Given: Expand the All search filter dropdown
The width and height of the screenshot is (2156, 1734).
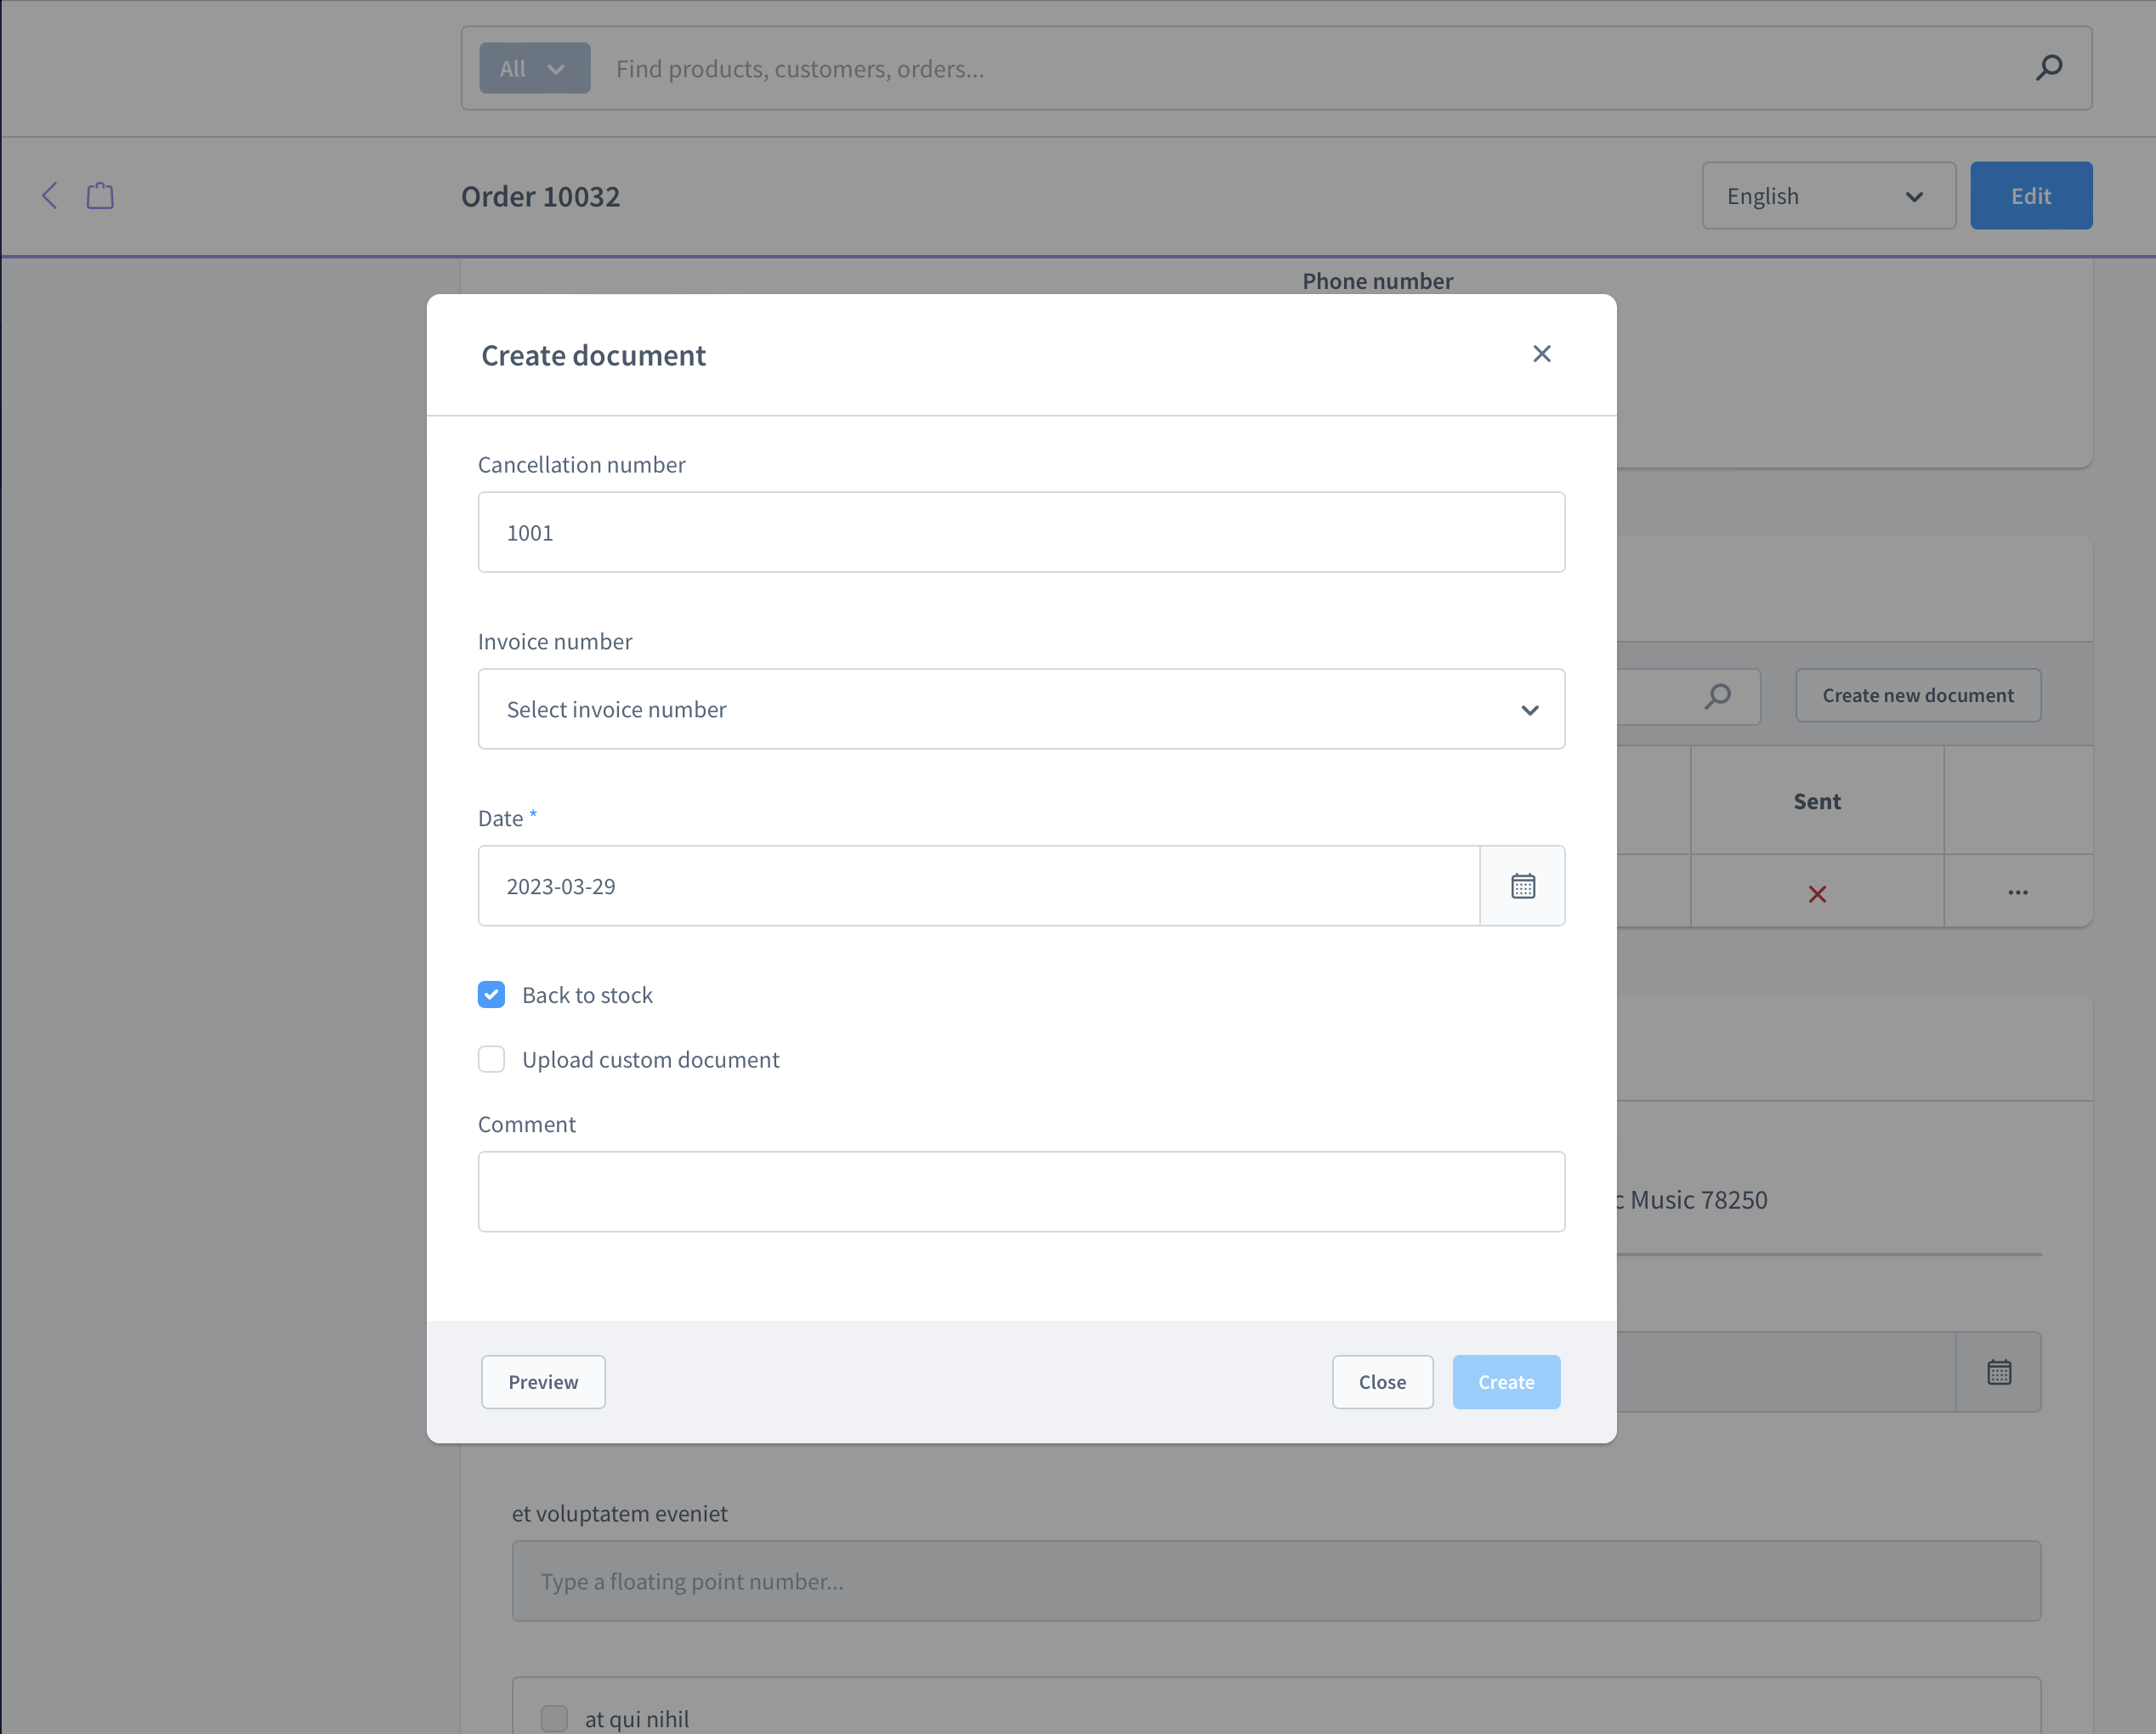Looking at the screenshot, I should coord(535,68).
